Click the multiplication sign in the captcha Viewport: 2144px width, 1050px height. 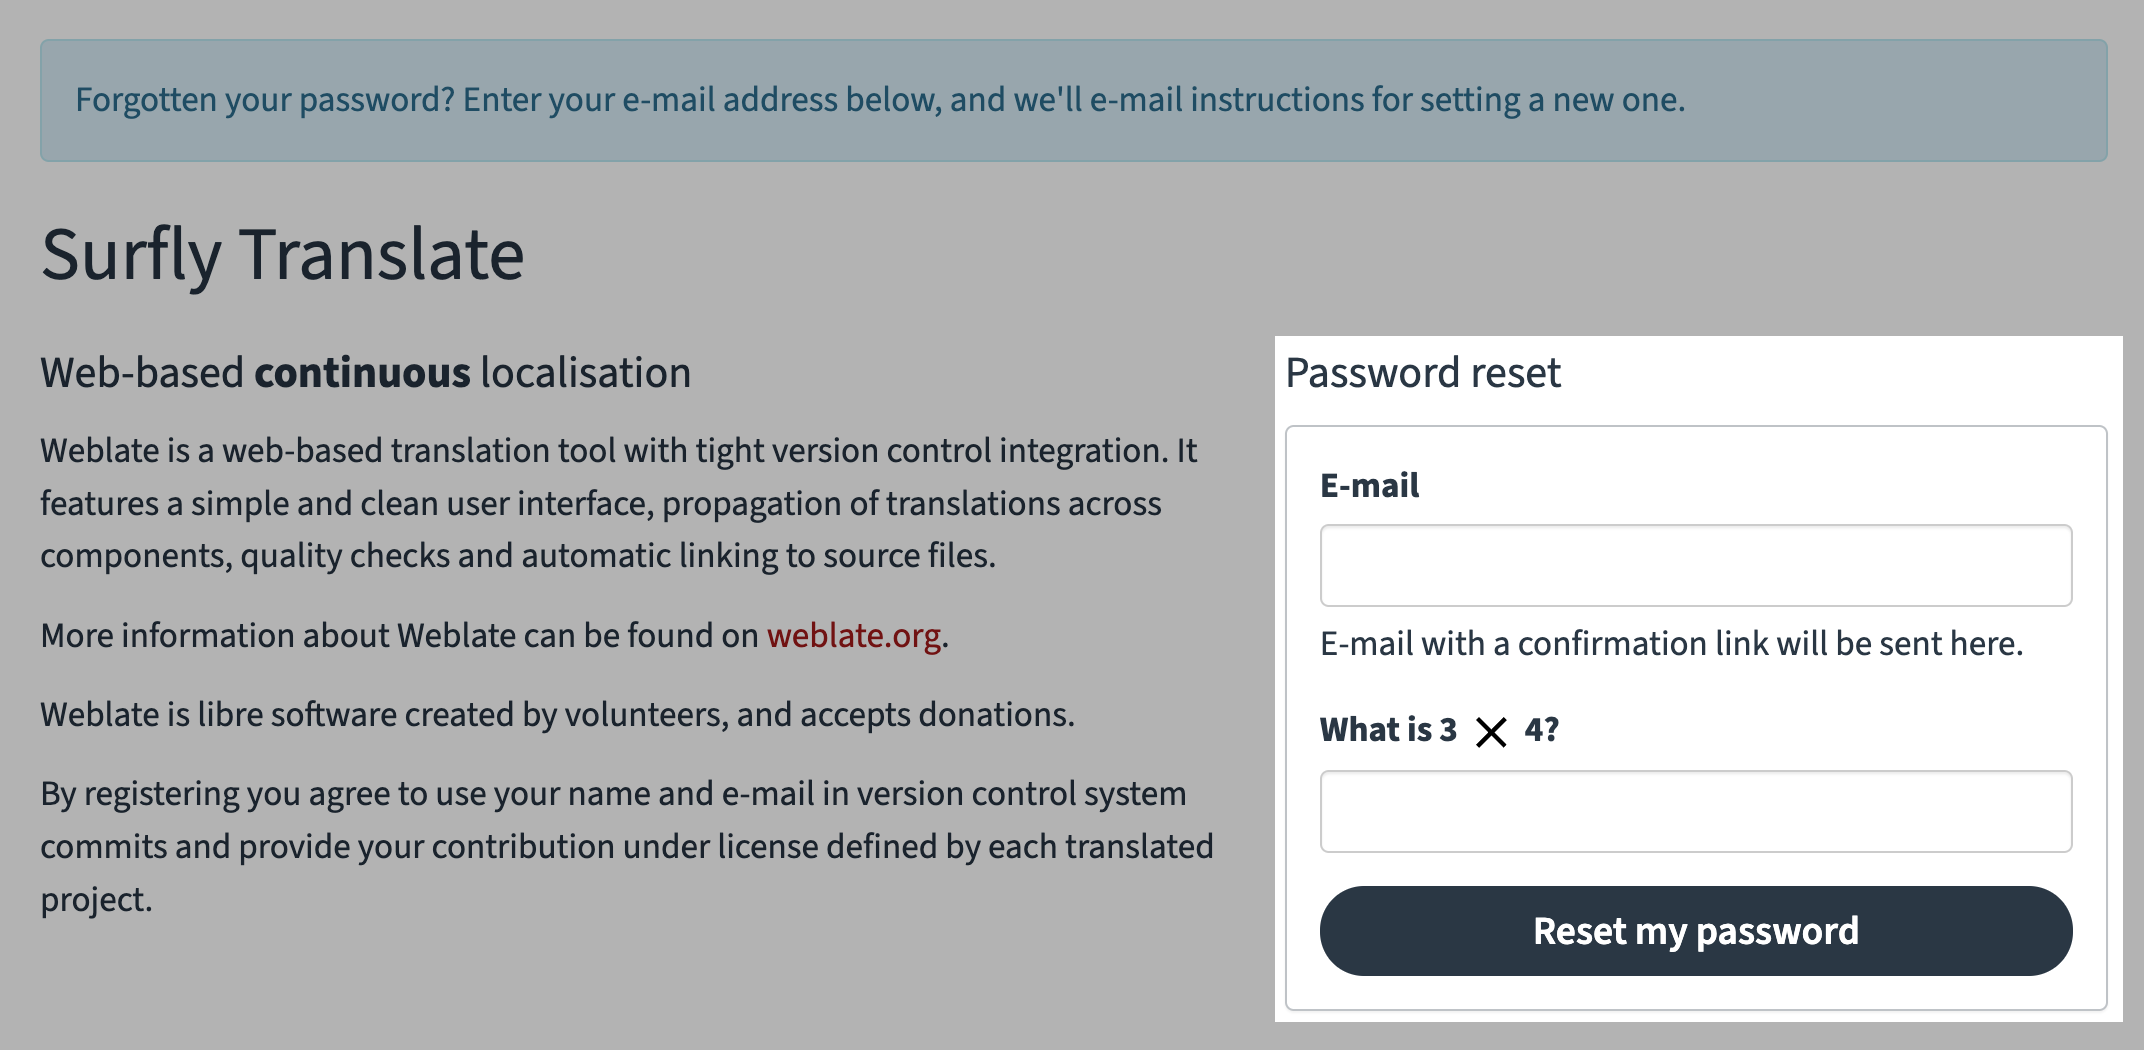point(1490,732)
